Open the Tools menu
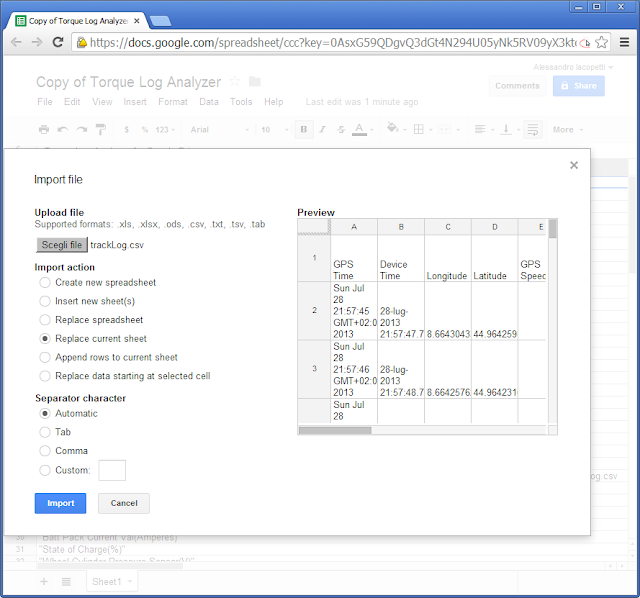 pos(241,102)
